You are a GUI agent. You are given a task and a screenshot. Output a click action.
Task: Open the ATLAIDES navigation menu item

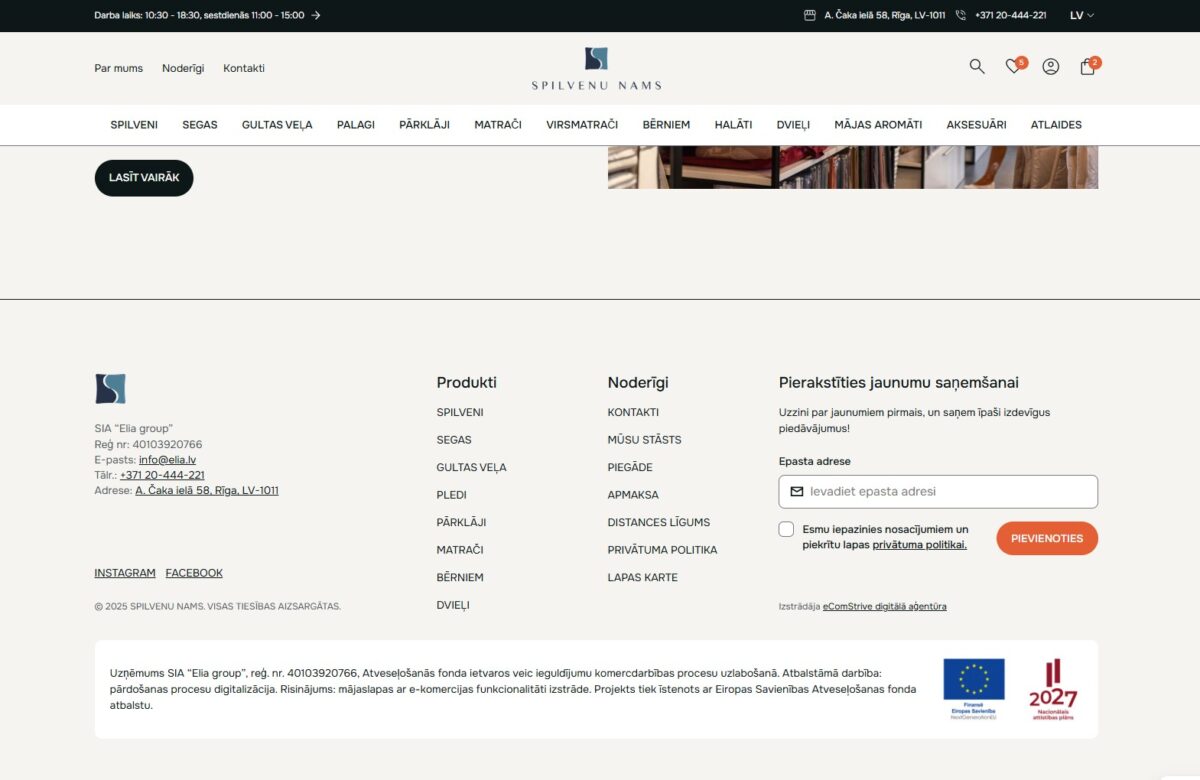[x=1056, y=124]
